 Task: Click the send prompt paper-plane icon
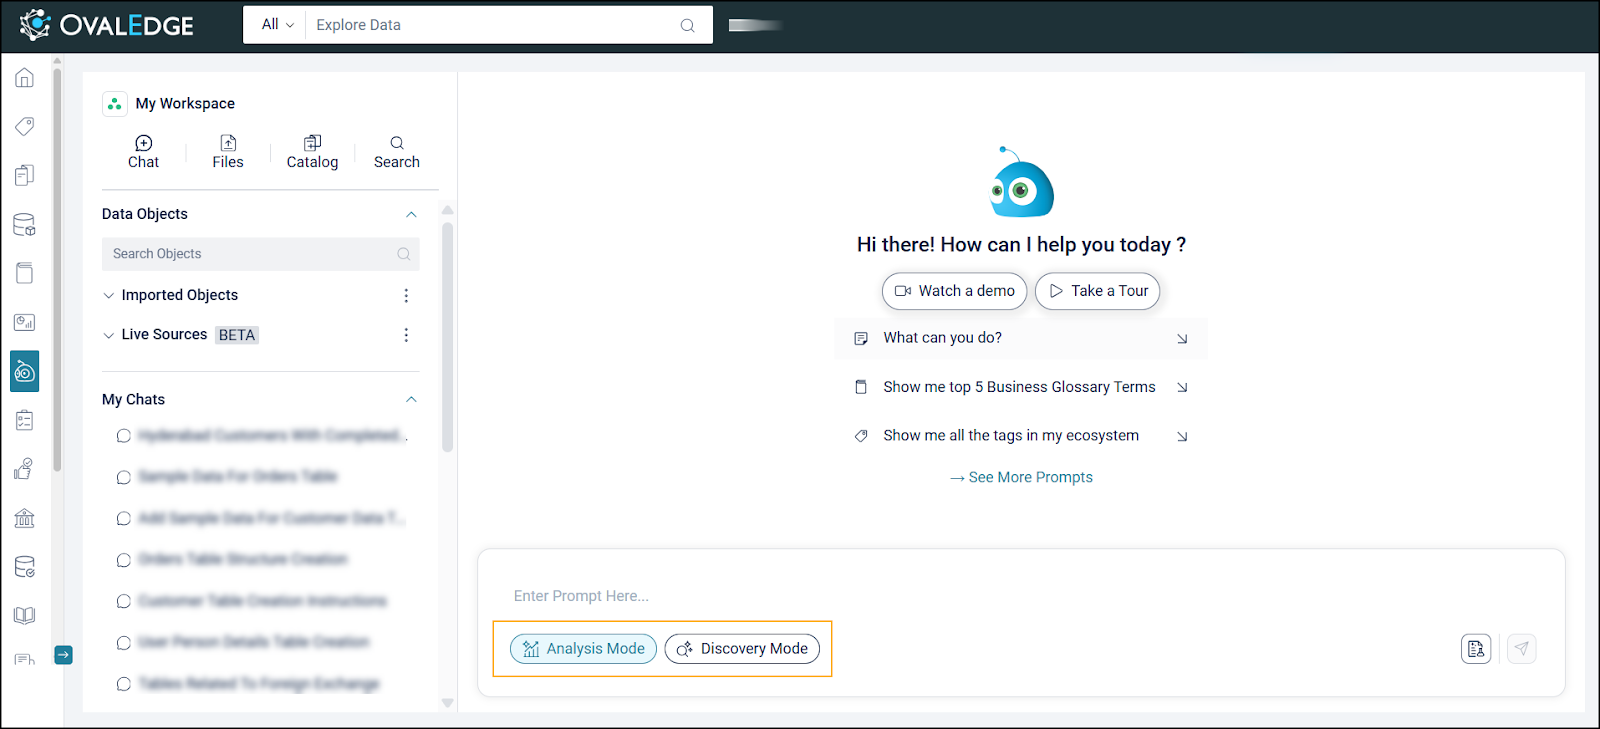click(x=1521, y=649)
